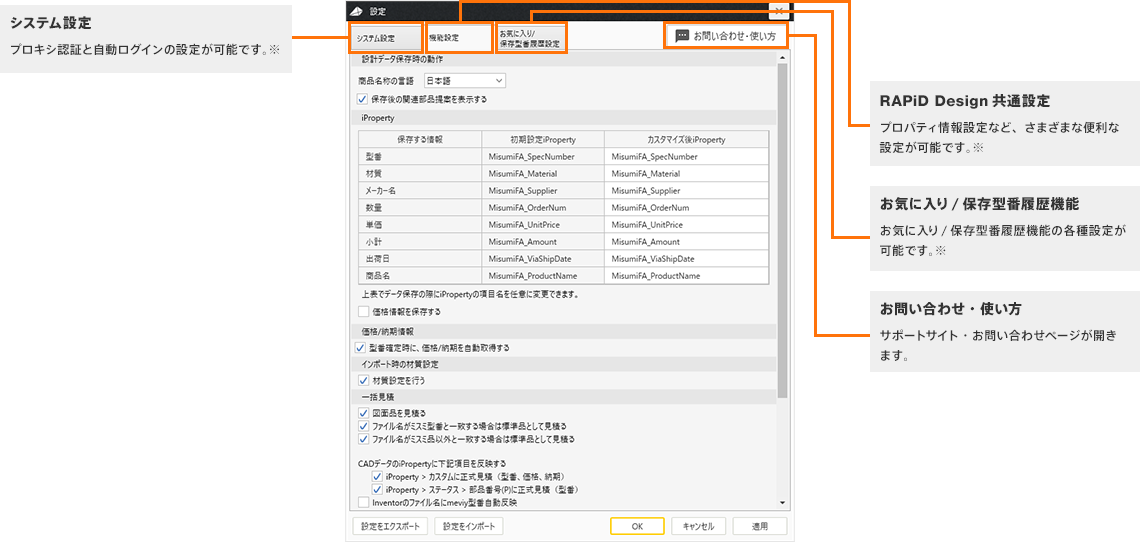Toggle 型番確定時に、価格/納期を自動取得する
This screenshot has height=542, width=1140.
(361, 347)
